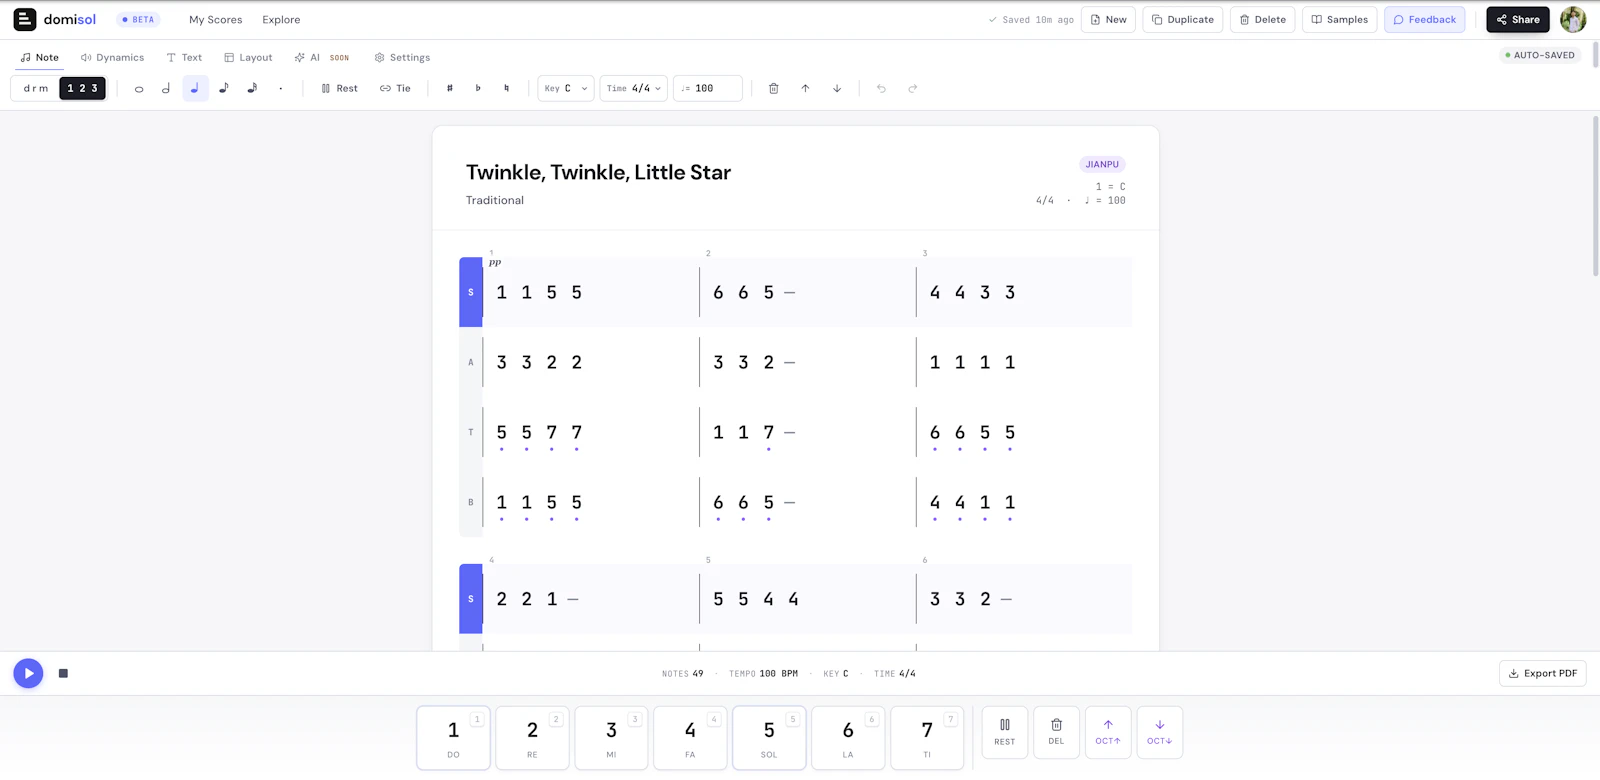Stop playback
The image size is (1600, 780).
coord(63,673)
